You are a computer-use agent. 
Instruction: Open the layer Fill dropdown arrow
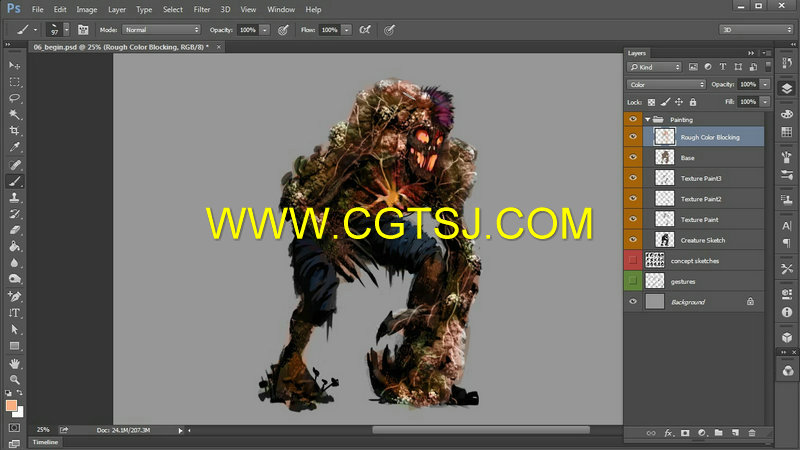coord(765,102)
